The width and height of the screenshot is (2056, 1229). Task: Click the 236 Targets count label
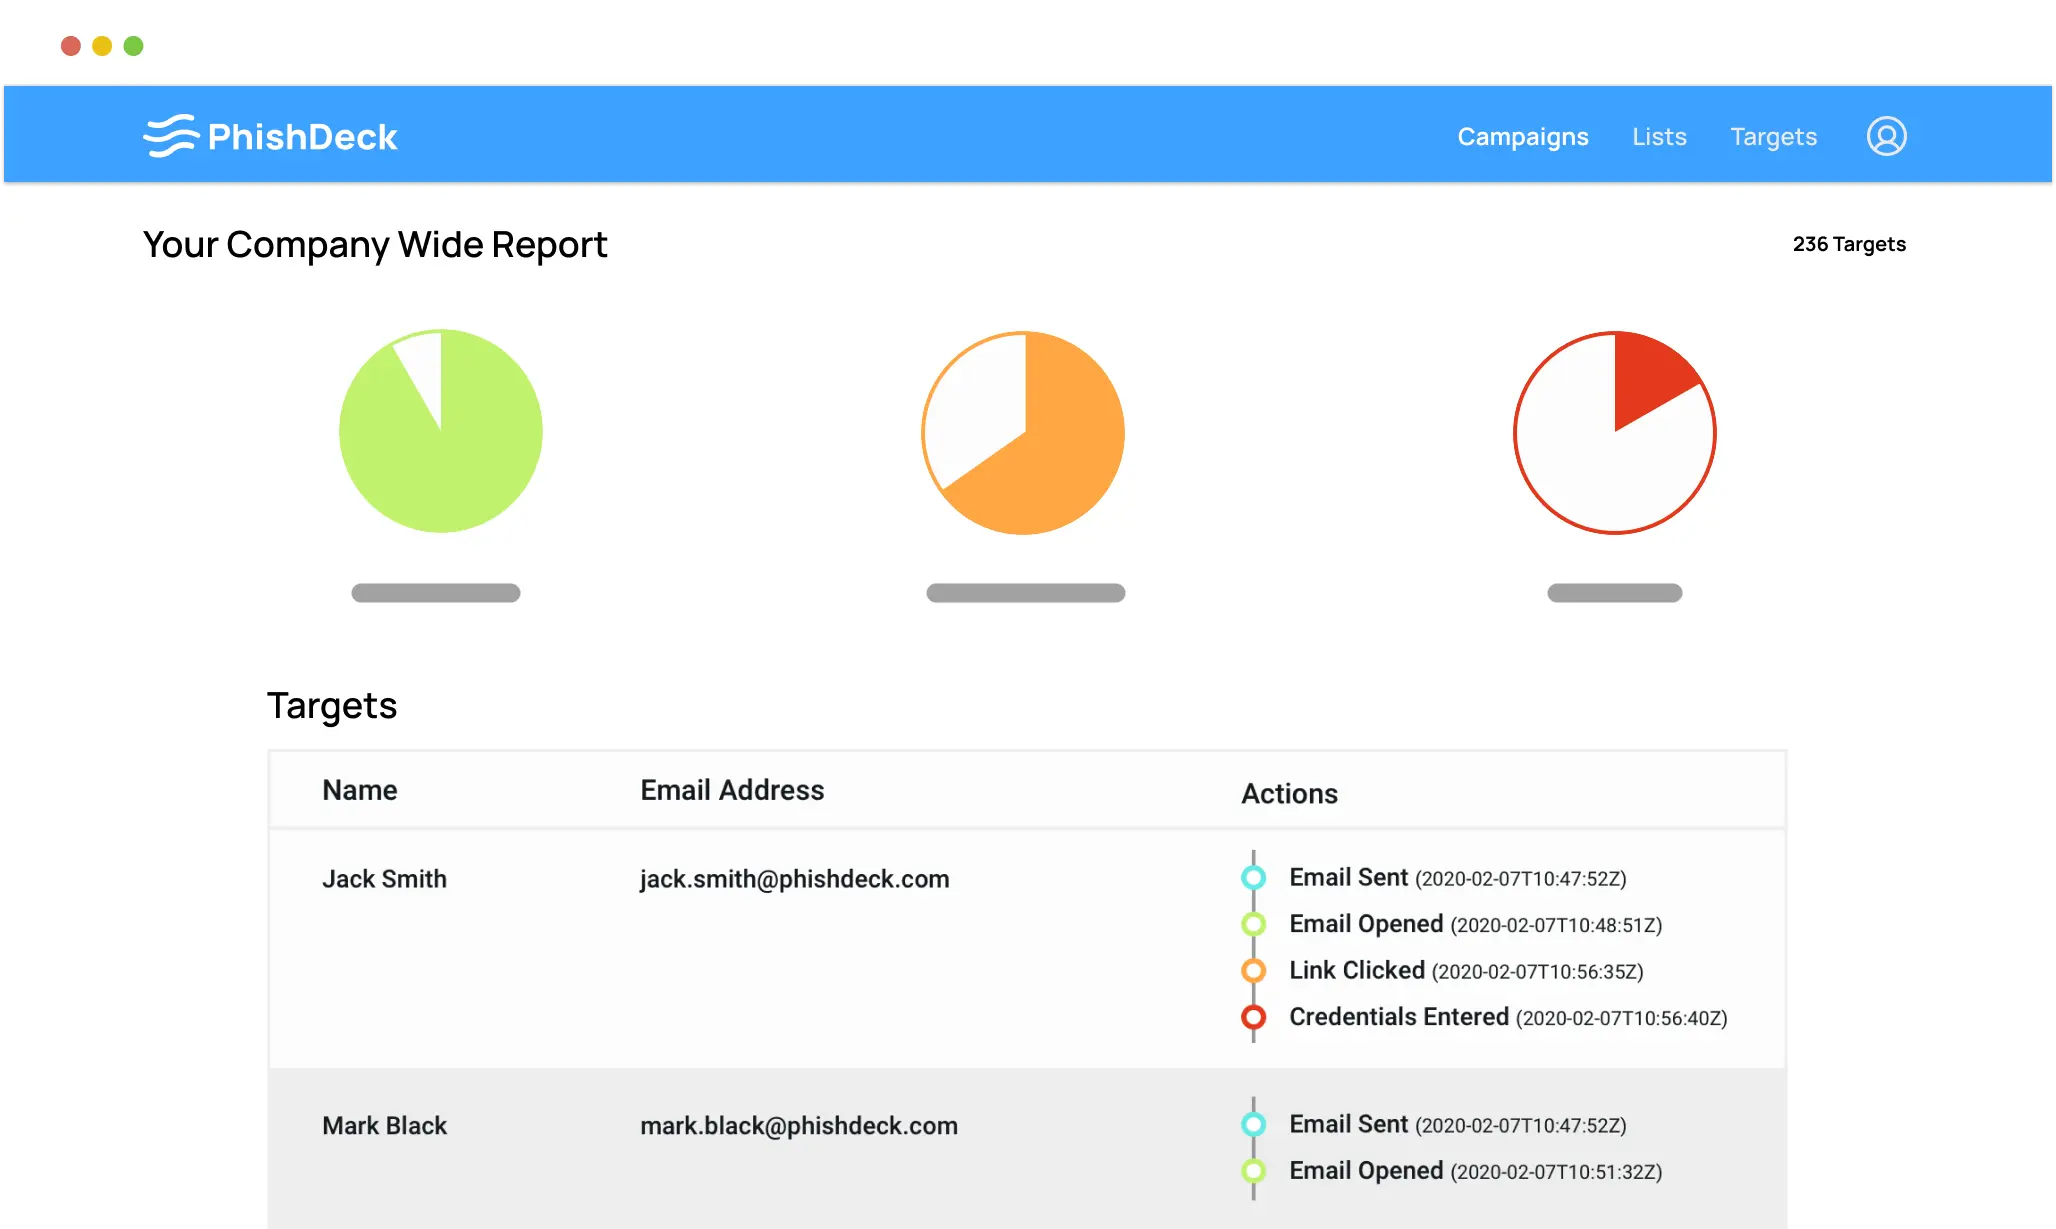point(1848,244)
